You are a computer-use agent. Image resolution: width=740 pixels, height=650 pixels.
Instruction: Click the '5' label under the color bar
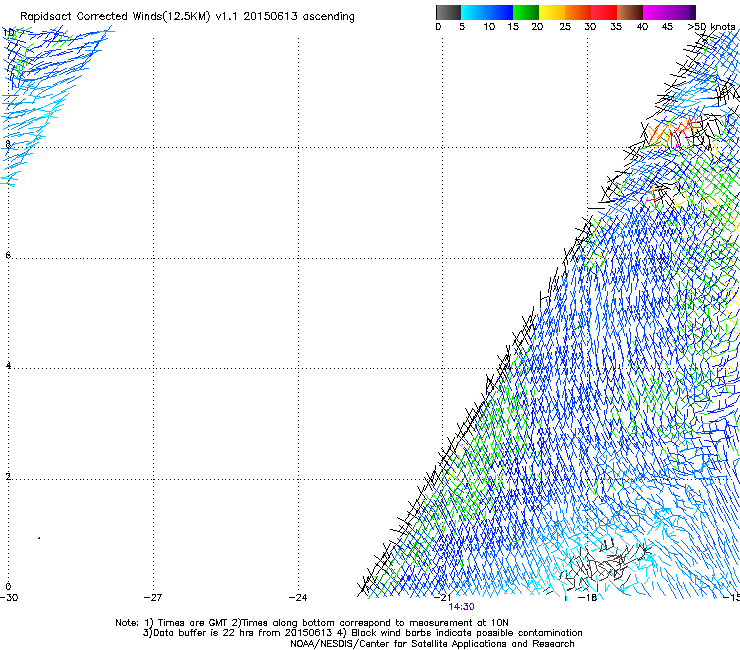462,27
